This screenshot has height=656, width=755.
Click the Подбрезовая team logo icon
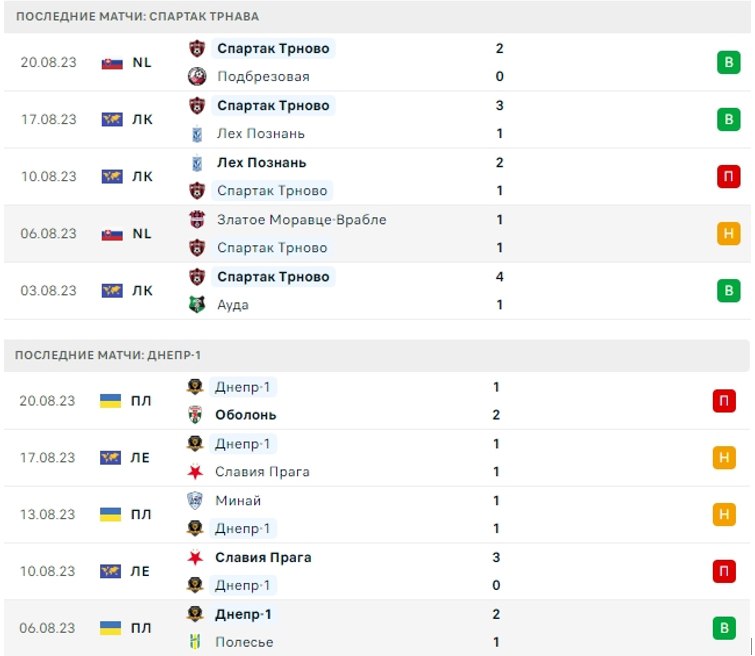197,76
